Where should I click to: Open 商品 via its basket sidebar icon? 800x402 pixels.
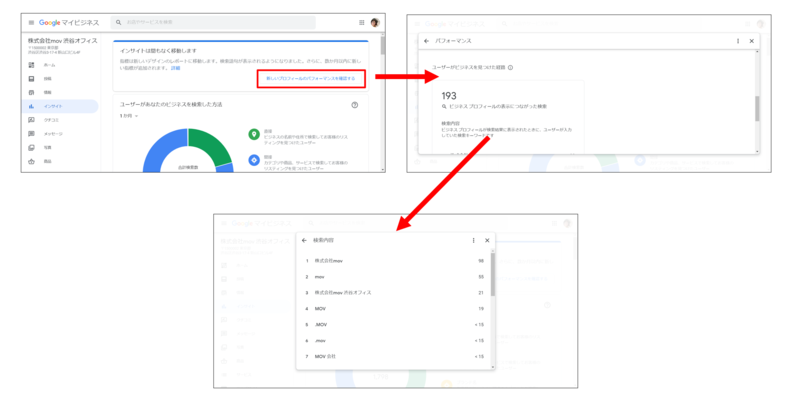32,161
